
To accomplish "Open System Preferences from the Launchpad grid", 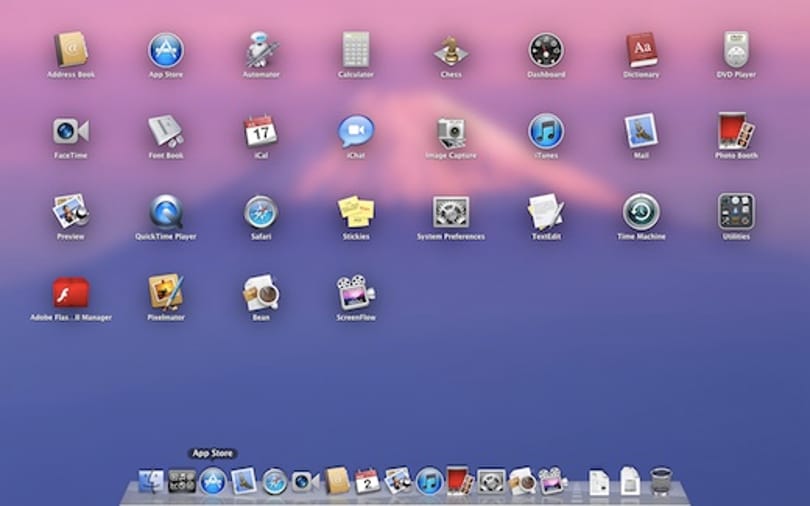I will [x=451, y=212].
